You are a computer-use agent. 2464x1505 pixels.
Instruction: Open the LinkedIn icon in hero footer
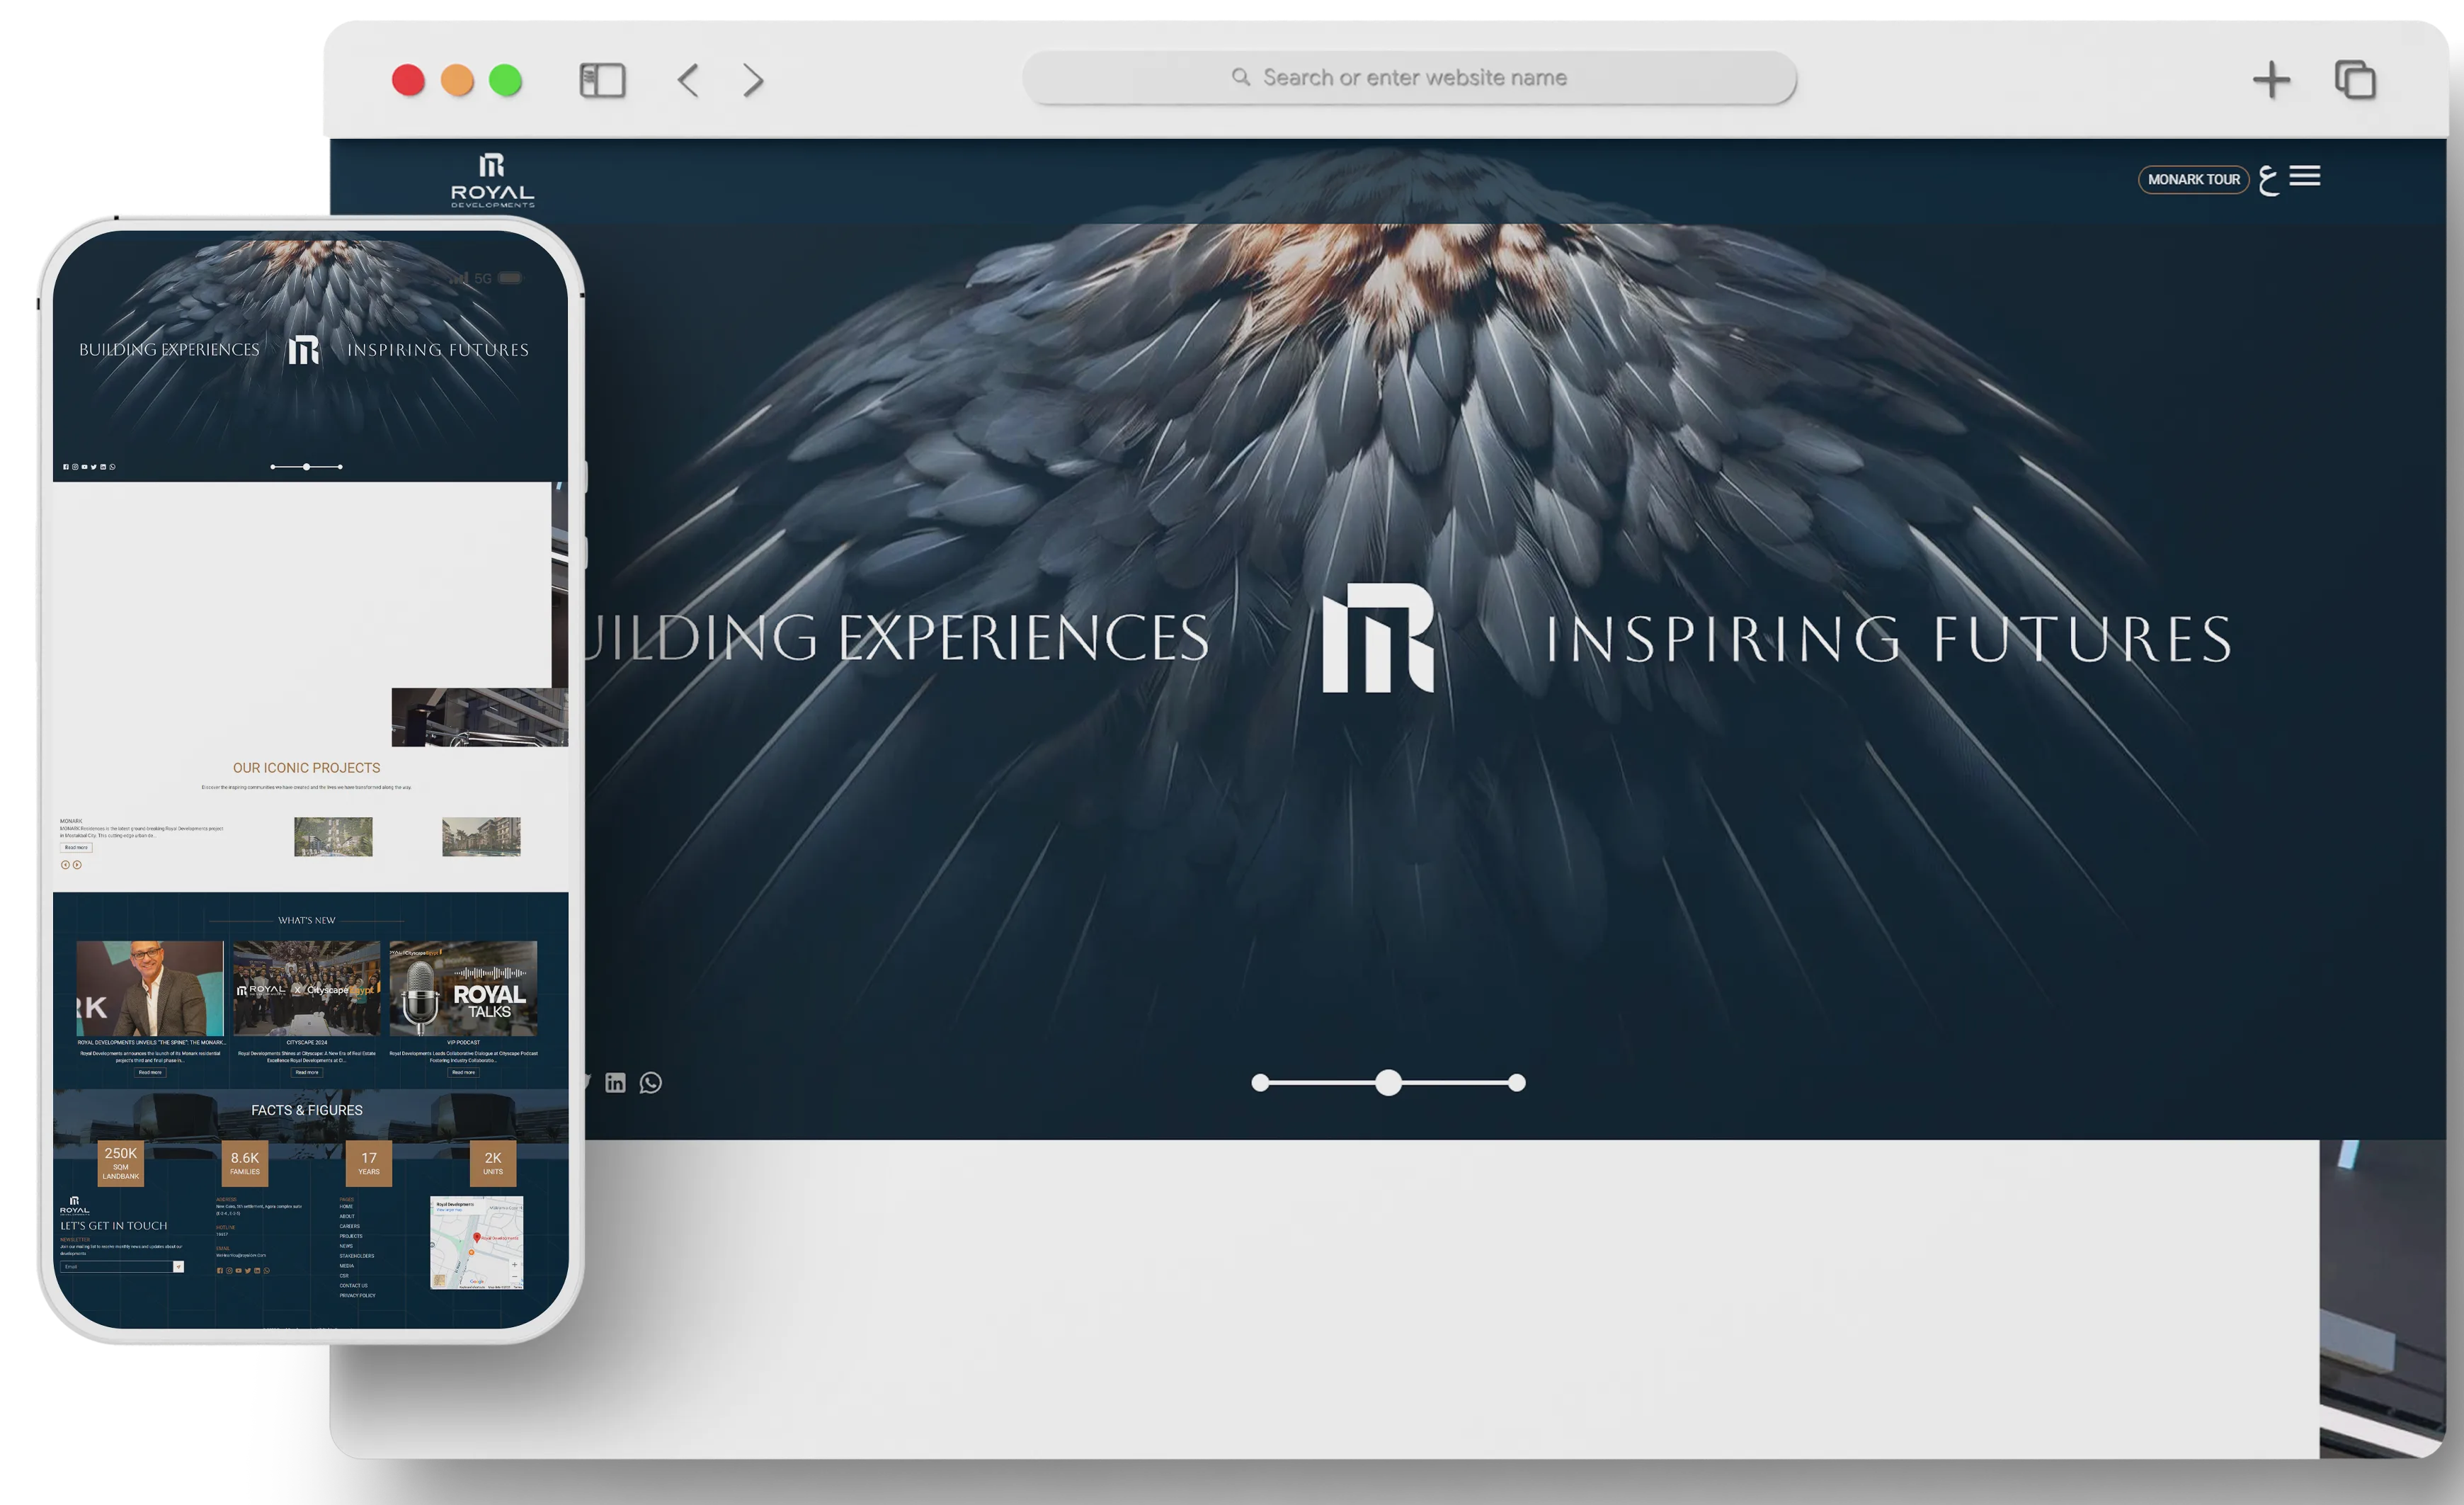(615, 1083)
